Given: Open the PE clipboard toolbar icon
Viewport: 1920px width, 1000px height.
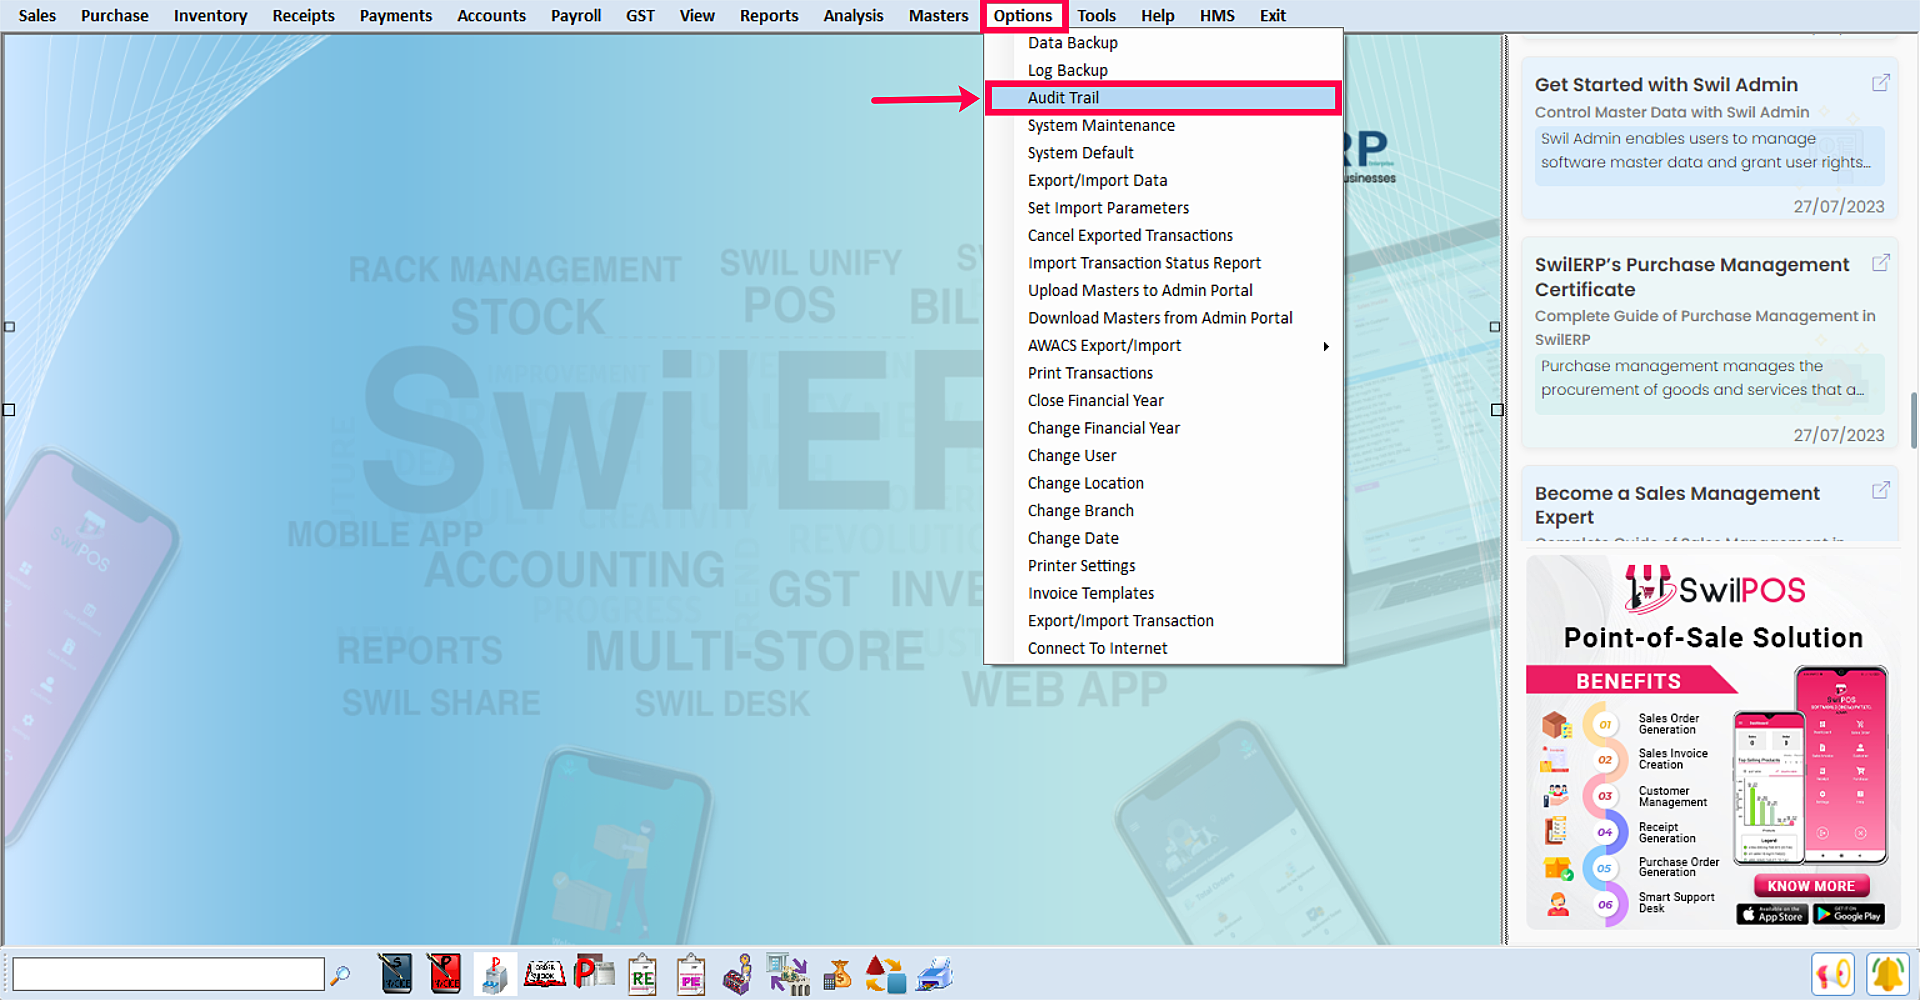Looking at the screenshot, I should tap(691, 974).
